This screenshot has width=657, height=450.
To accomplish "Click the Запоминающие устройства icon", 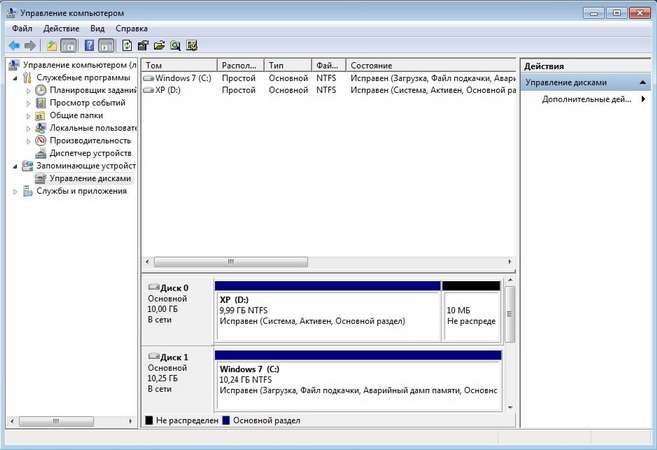I will (28, 166).
